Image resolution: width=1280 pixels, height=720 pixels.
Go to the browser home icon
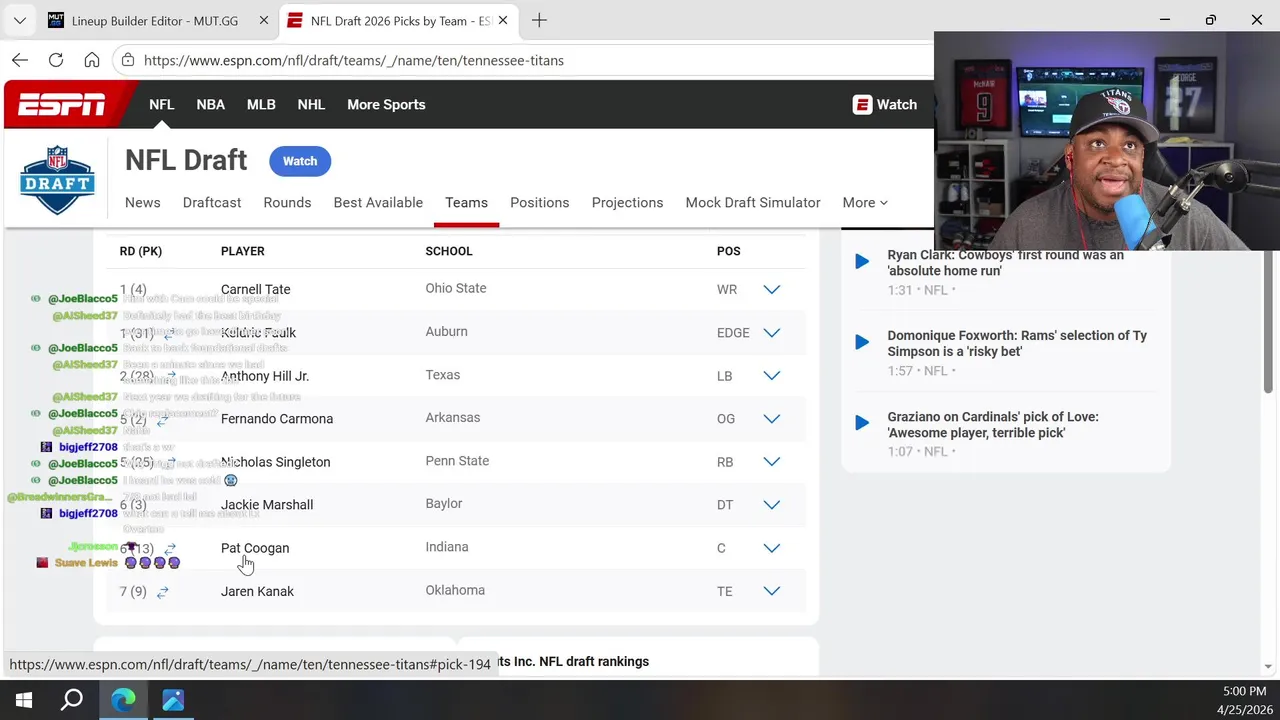(x=92, y=60)
